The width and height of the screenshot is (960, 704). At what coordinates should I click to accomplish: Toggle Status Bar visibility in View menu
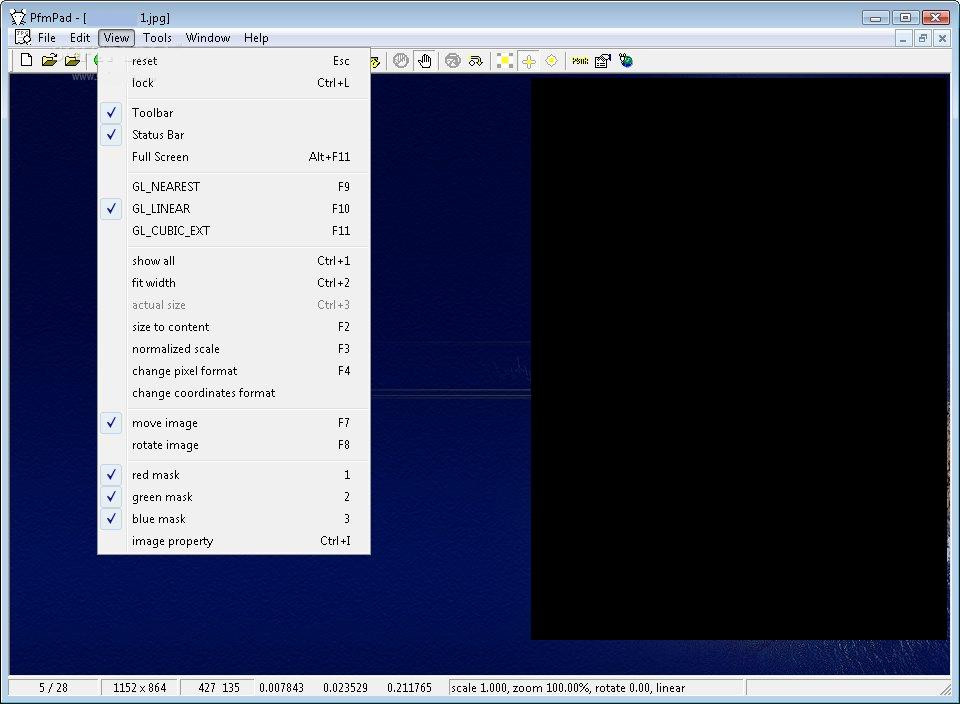click(x=234, y=135)
